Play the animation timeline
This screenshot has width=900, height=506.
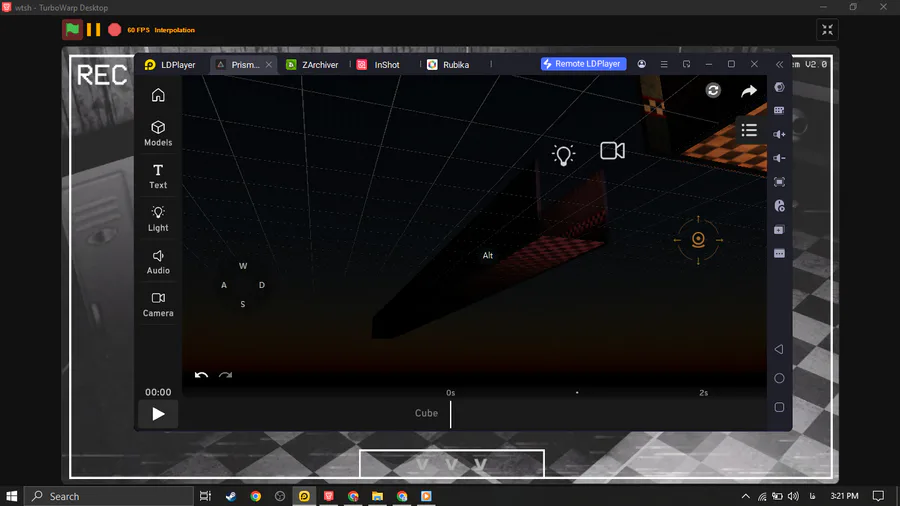coord(158,414)
